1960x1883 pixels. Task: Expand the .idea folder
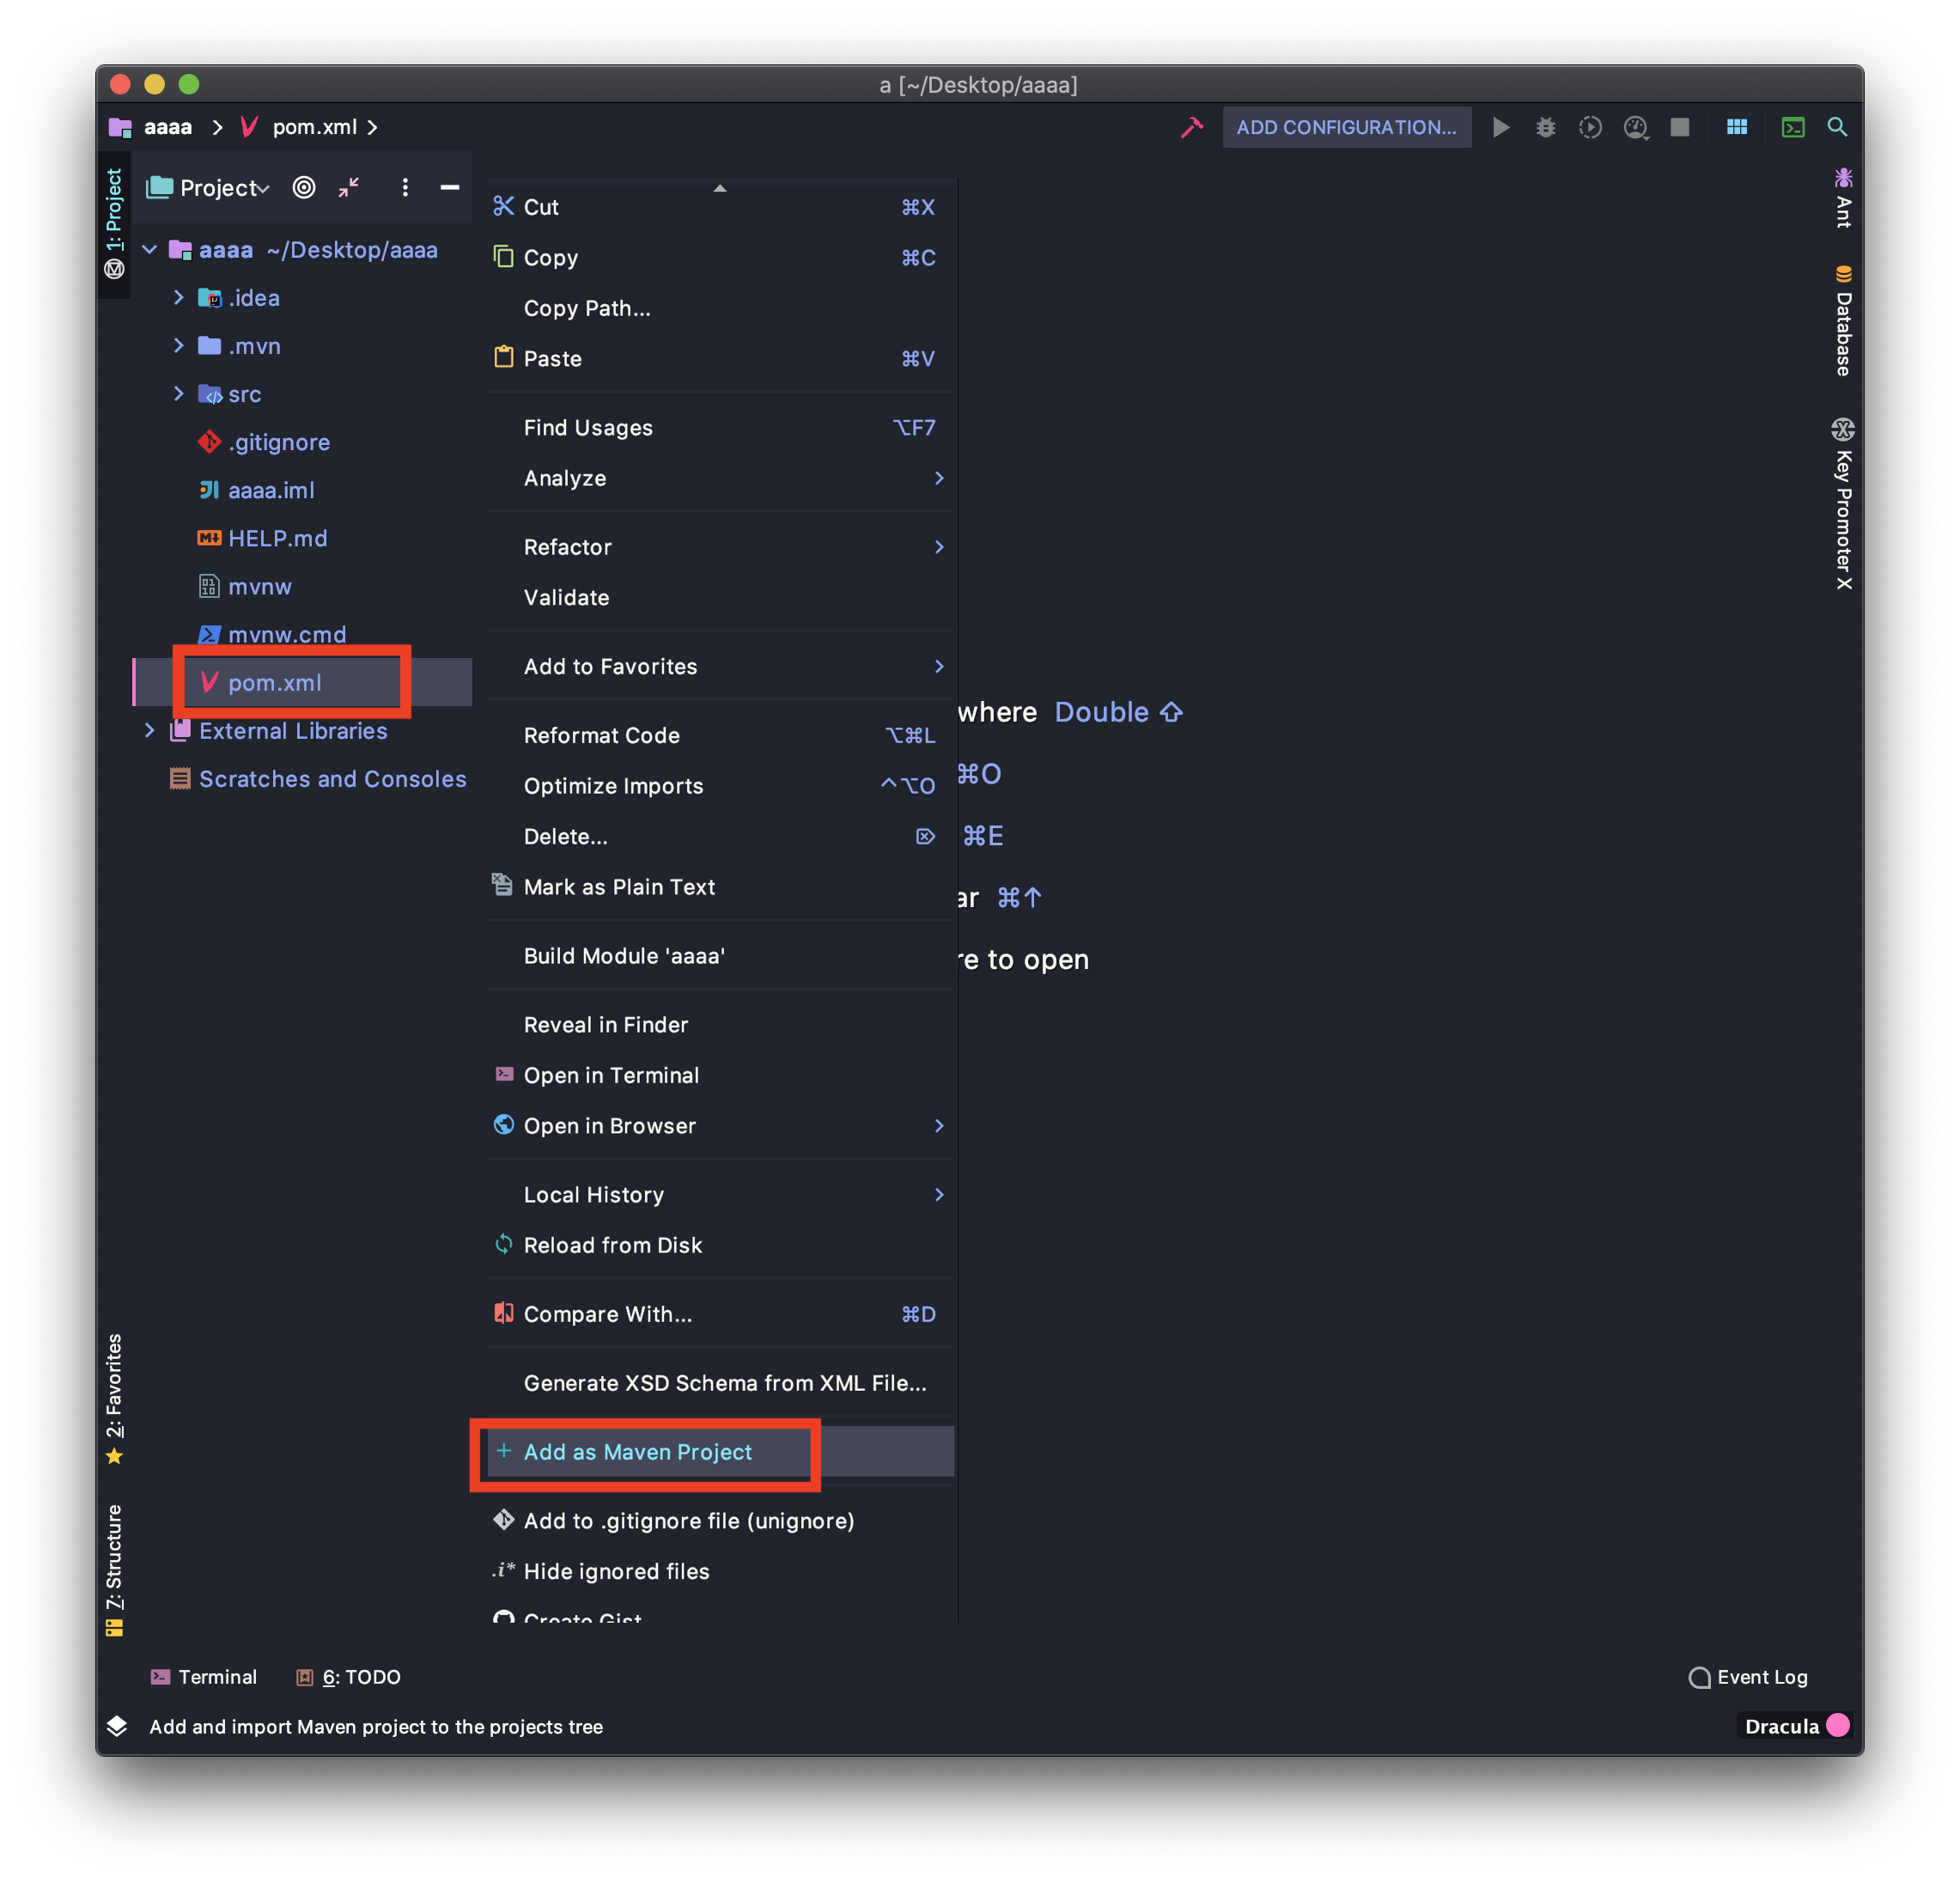pyautogui.click(x=178, y=297)
